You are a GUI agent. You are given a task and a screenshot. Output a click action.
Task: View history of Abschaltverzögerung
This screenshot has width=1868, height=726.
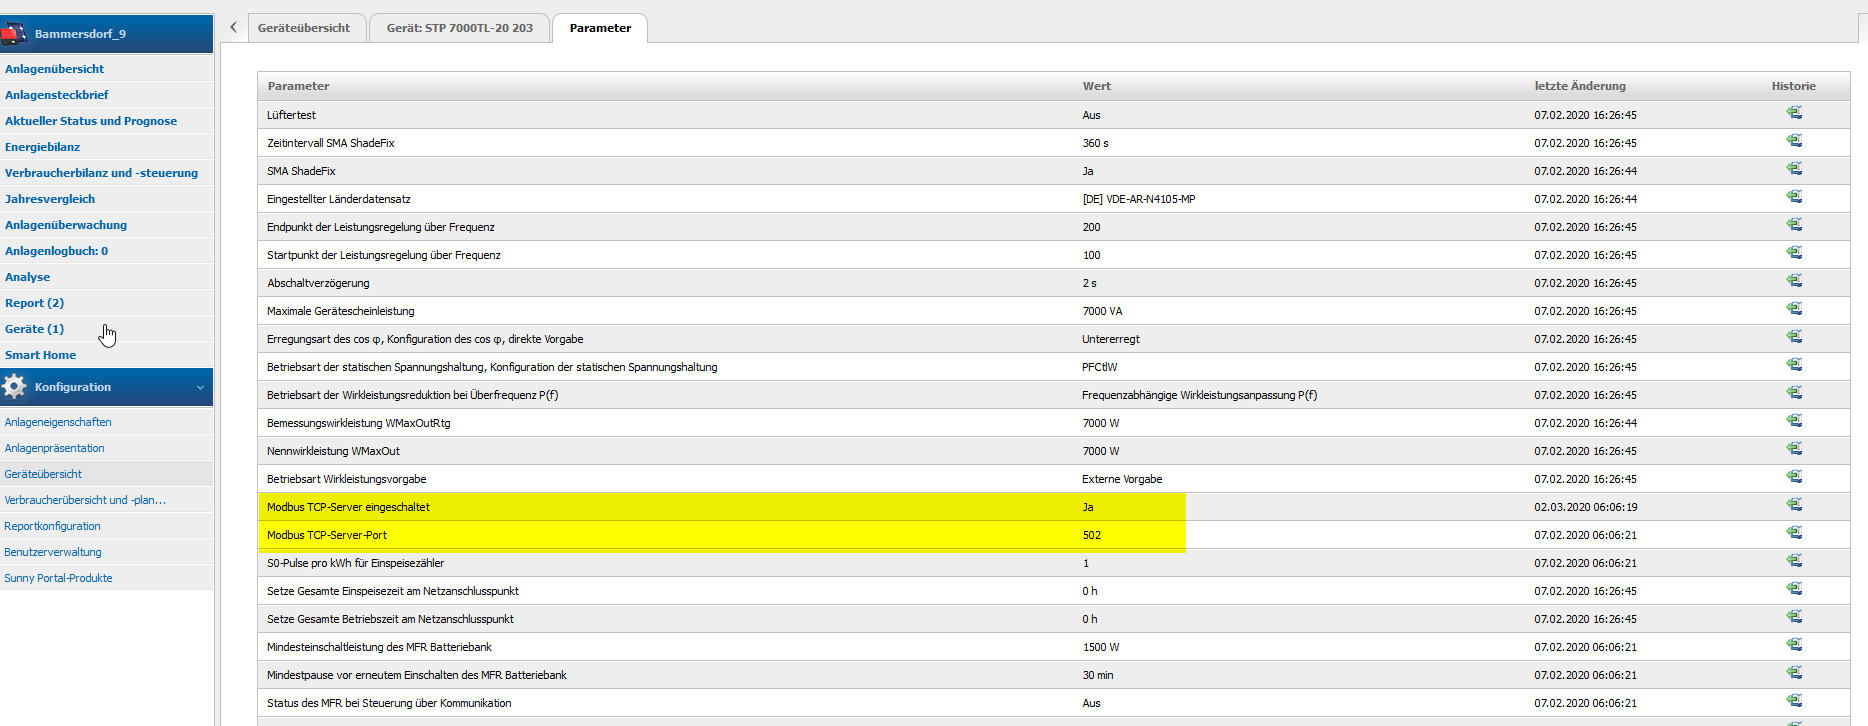1794,281
